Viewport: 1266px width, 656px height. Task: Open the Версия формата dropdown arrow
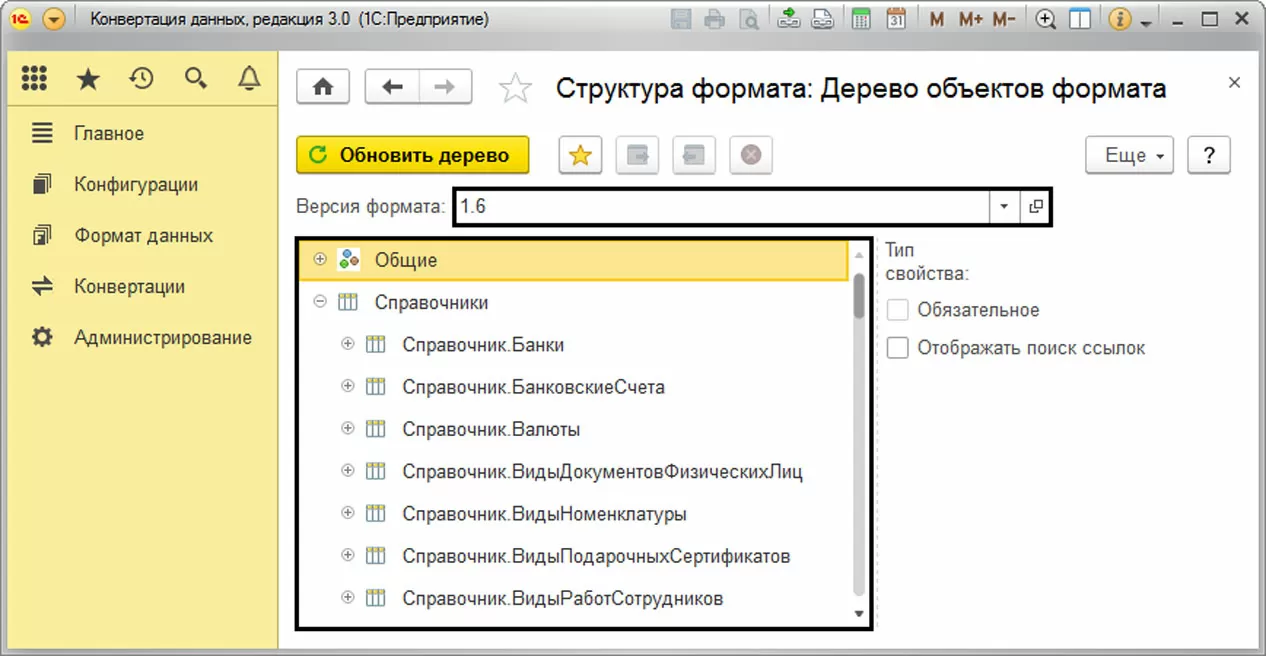(1004, 207)
